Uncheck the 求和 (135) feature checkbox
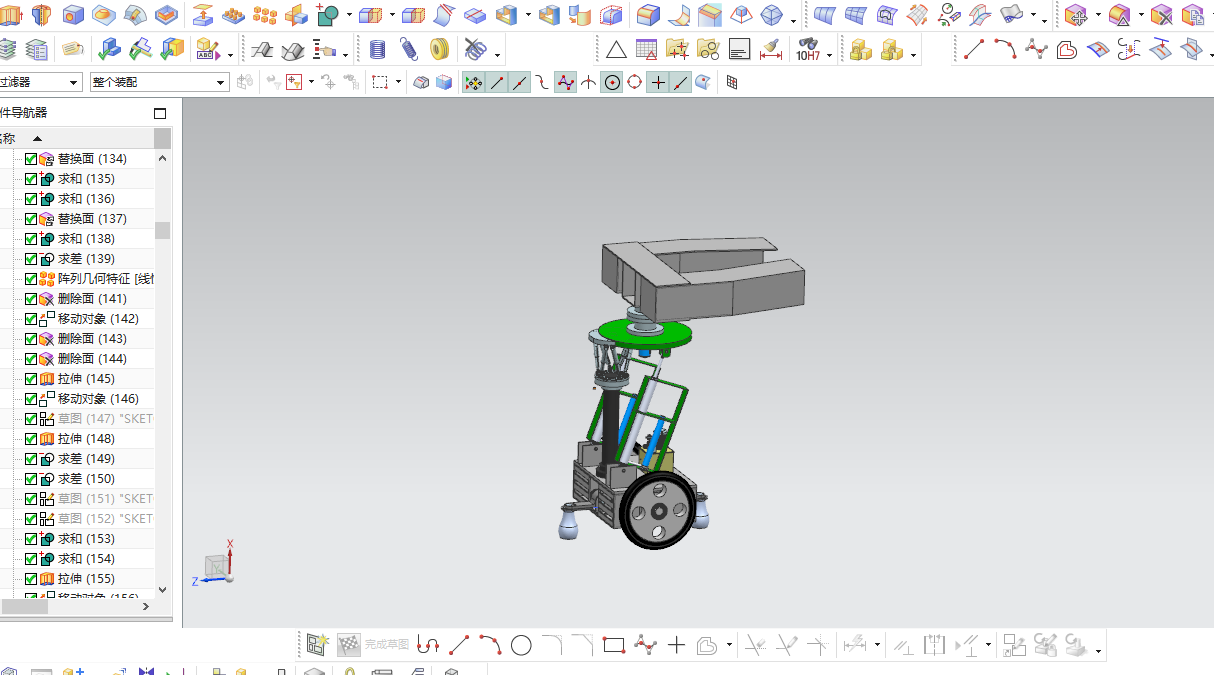Screen dimensions: 1214x675 (31, 179)
